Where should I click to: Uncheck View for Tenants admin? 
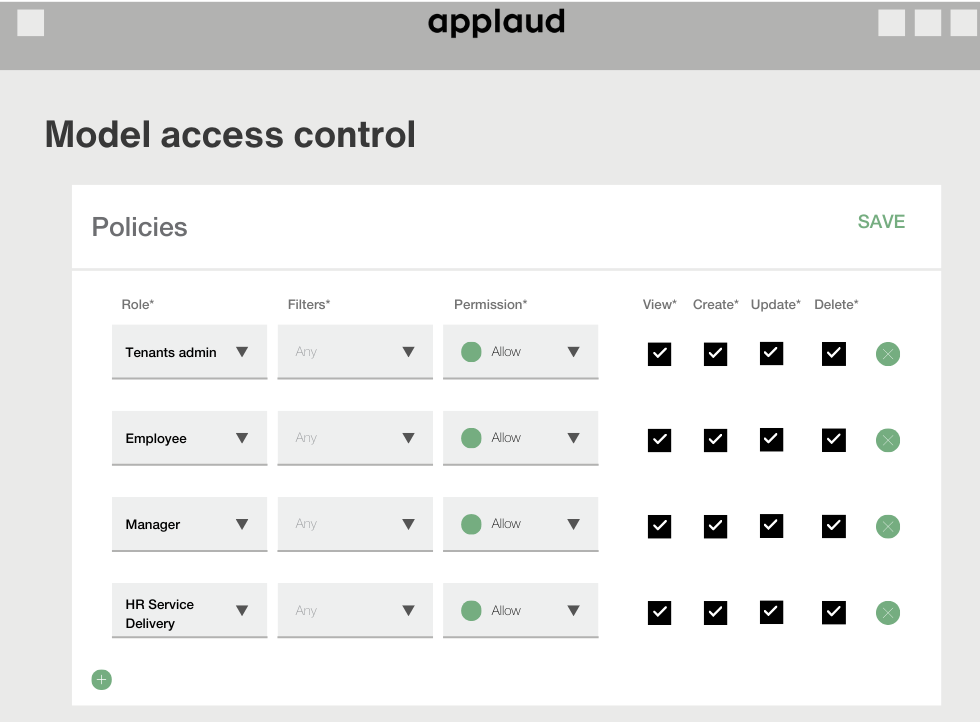tap(659, 354)
